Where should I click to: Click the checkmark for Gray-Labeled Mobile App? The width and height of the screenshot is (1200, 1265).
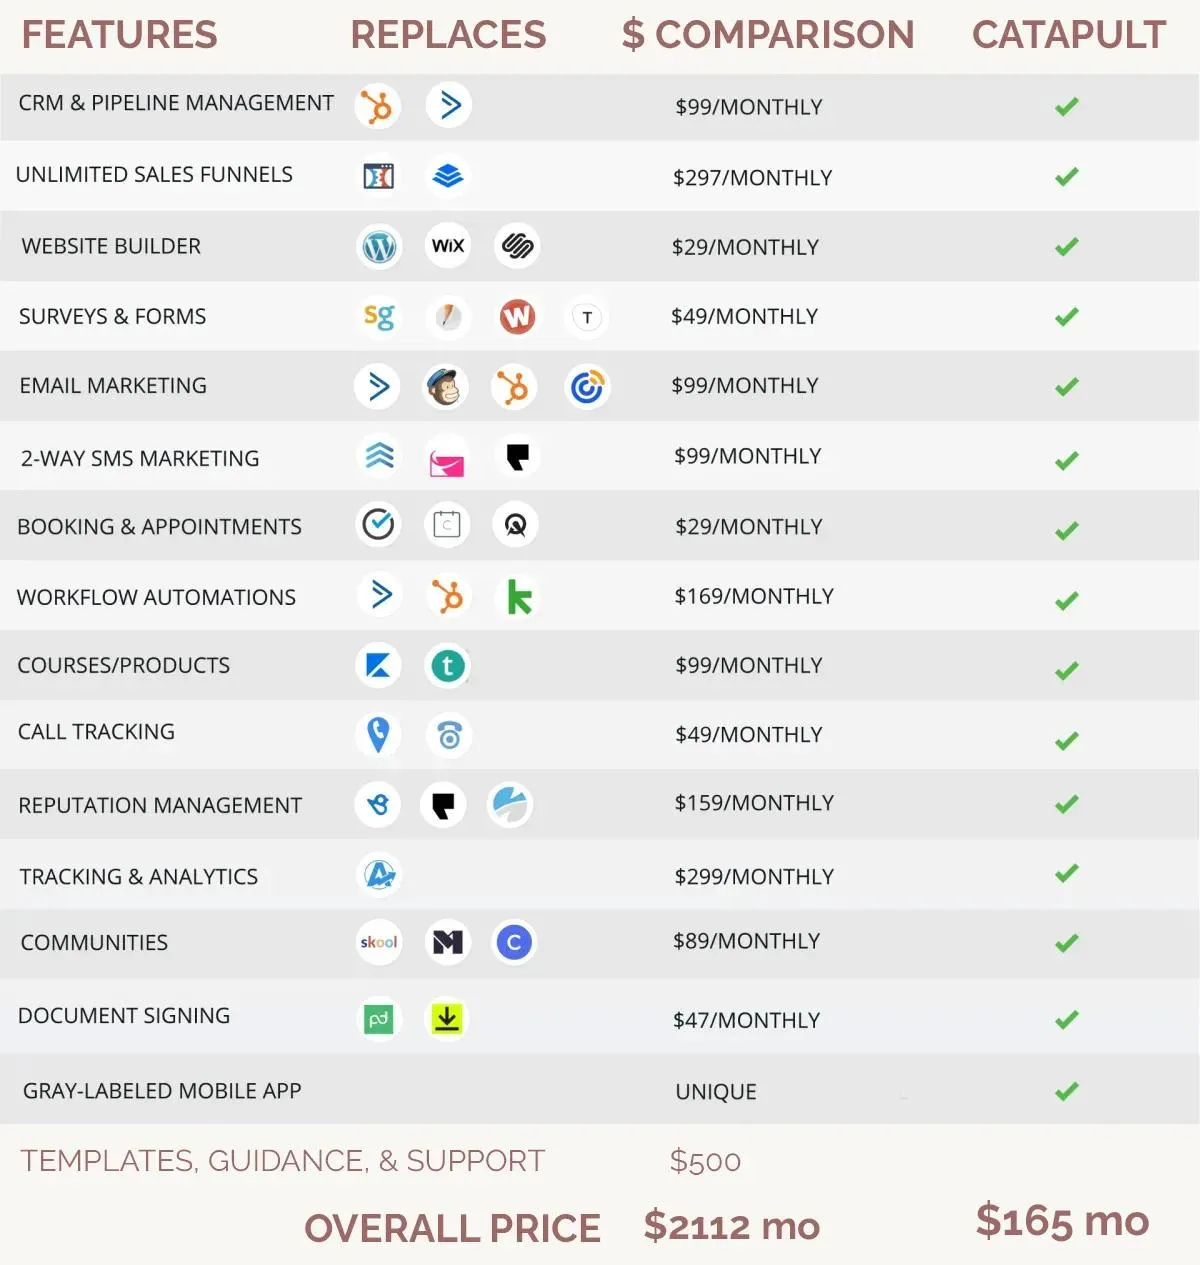coord(1067,1091)
